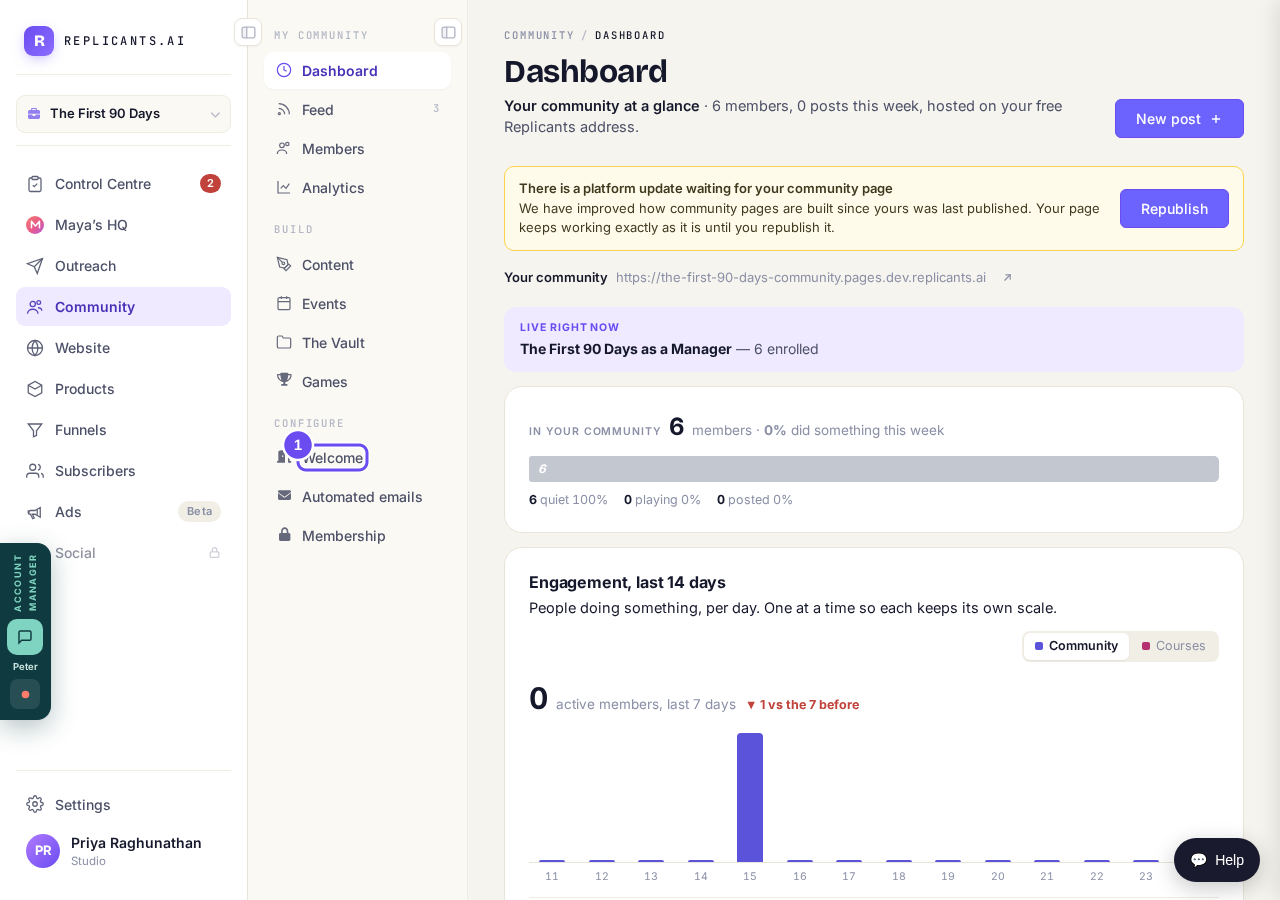This screenshot has width=1280, height=900.
Task: Click the Events calendar icon
Action: 284,304
